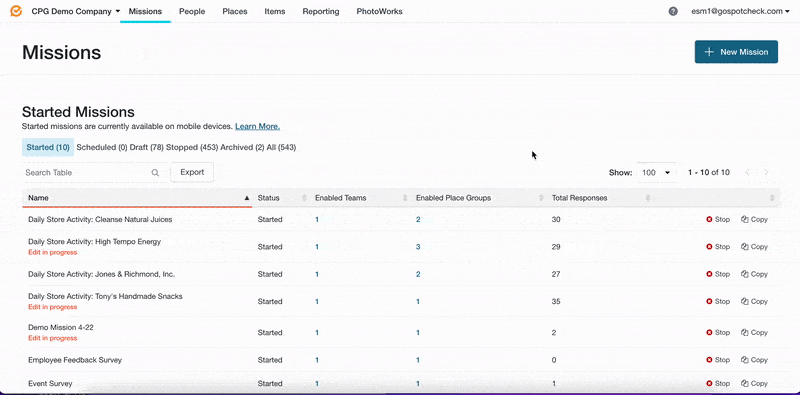Open the Show 100 rows dropdown
Viewport: 800px width, 395px height.
pos(656,172)
